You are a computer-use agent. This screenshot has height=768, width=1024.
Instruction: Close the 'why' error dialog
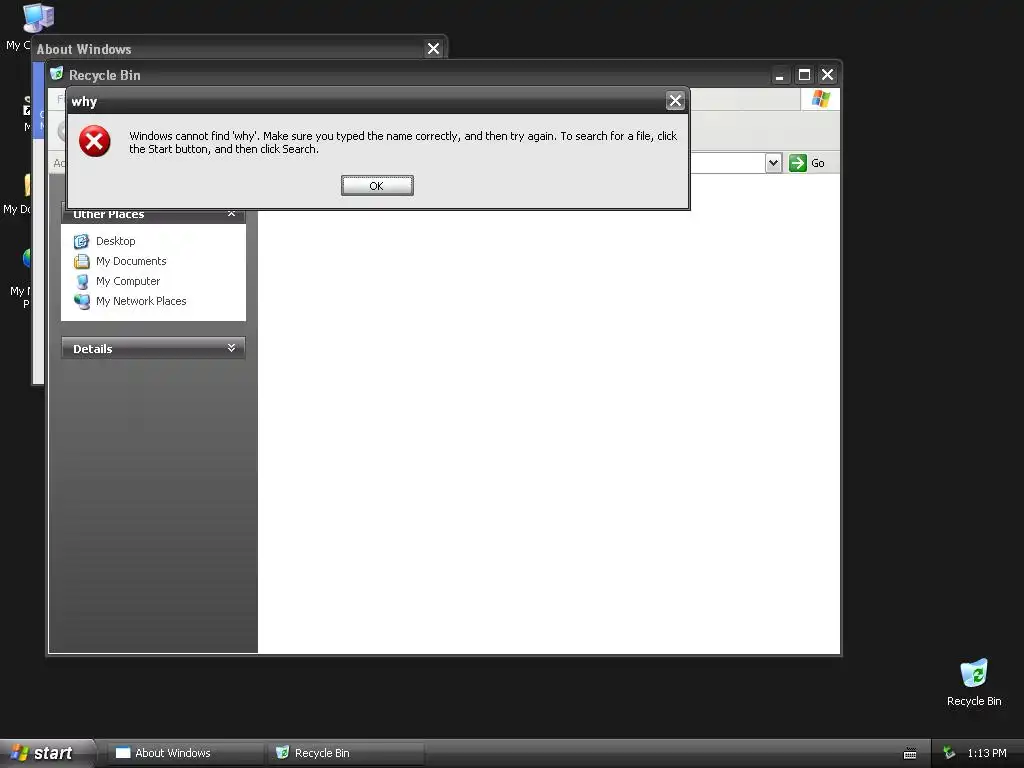click(675, 101)
